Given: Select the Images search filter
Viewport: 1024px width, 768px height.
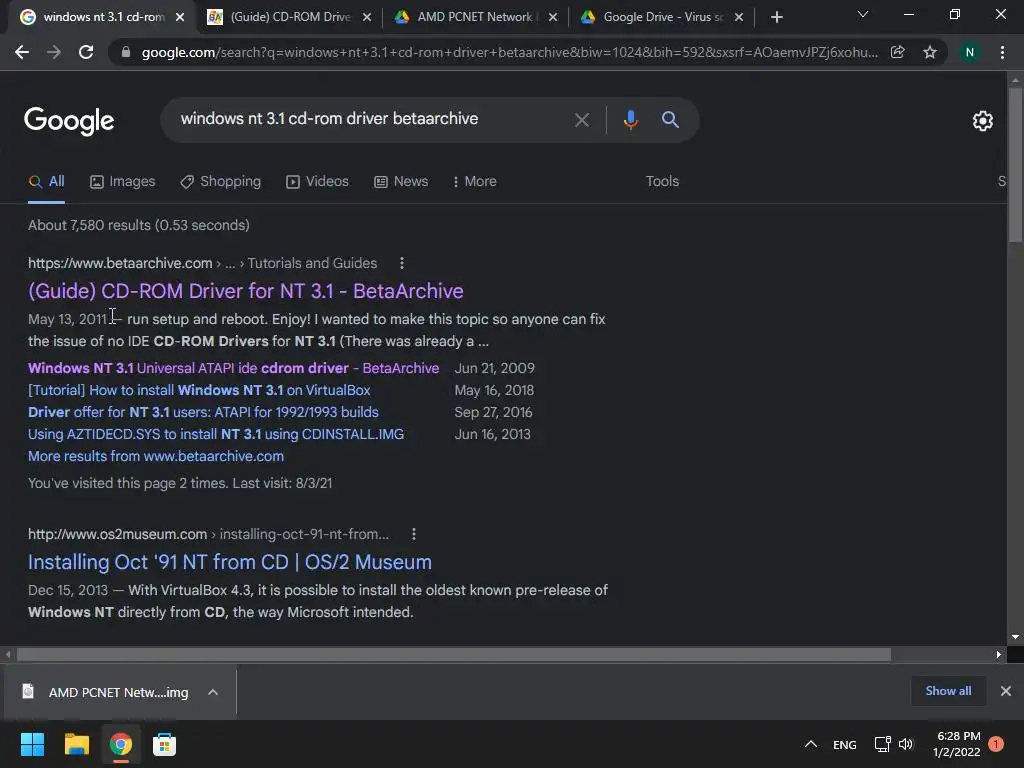Looking at the screenshot, I should (123, 182).
